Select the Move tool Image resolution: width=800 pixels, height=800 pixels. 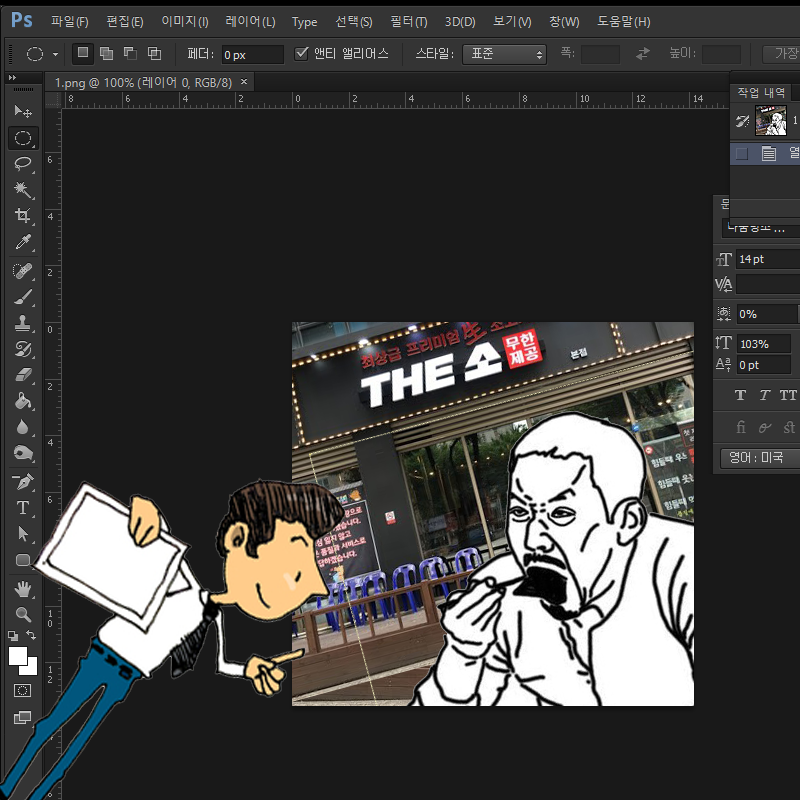[x=22, y=111]
